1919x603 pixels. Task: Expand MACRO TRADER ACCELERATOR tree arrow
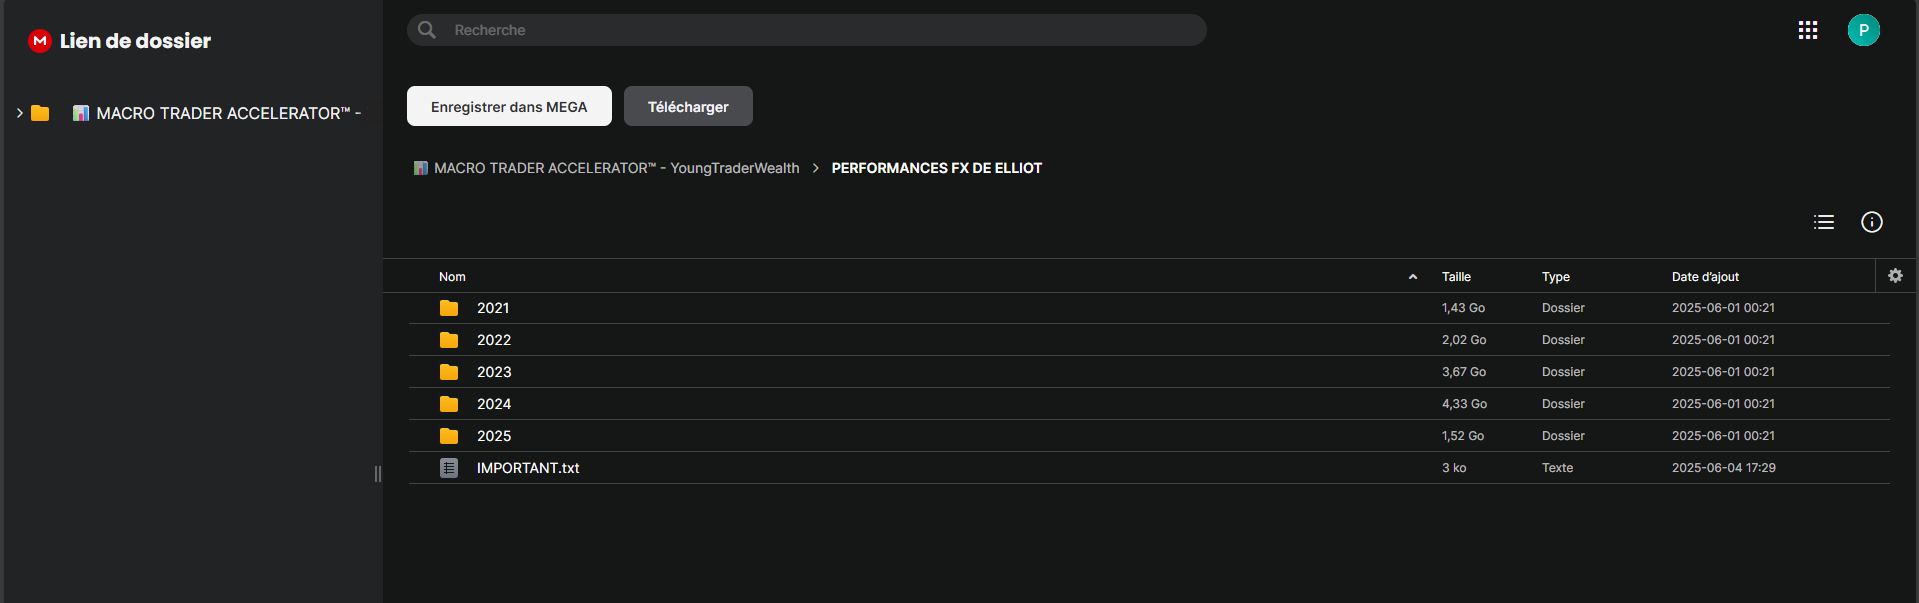pyautogui.click(x=19, y=113)
